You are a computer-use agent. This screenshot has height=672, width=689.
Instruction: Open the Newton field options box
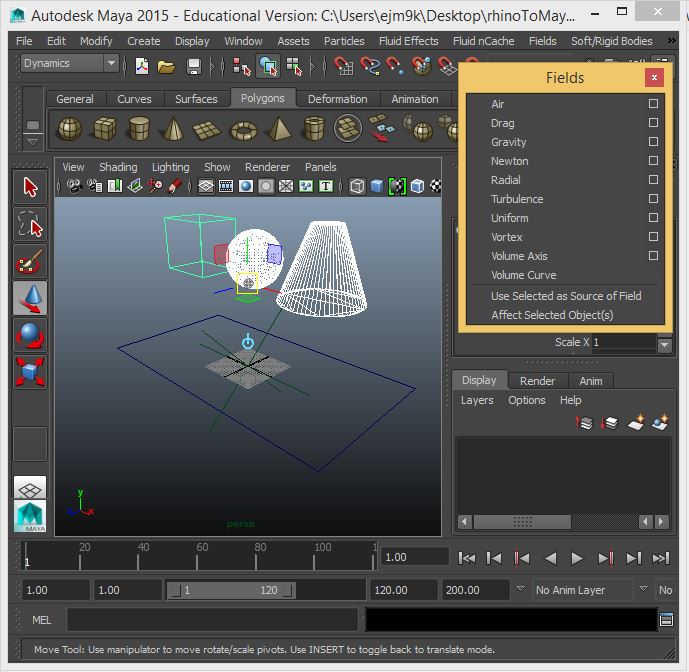pos(653,160)
